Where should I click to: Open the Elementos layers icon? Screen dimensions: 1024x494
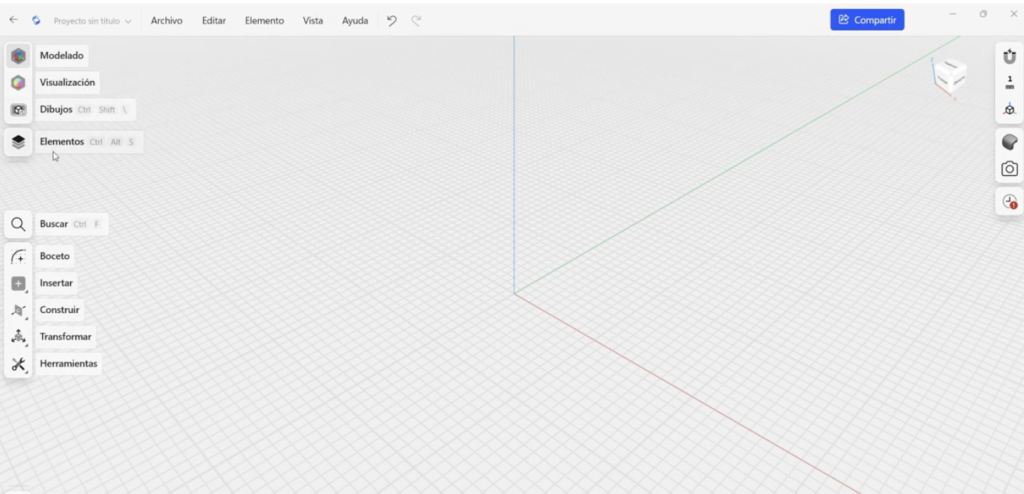pyautogui.click(x=18, y=142)
